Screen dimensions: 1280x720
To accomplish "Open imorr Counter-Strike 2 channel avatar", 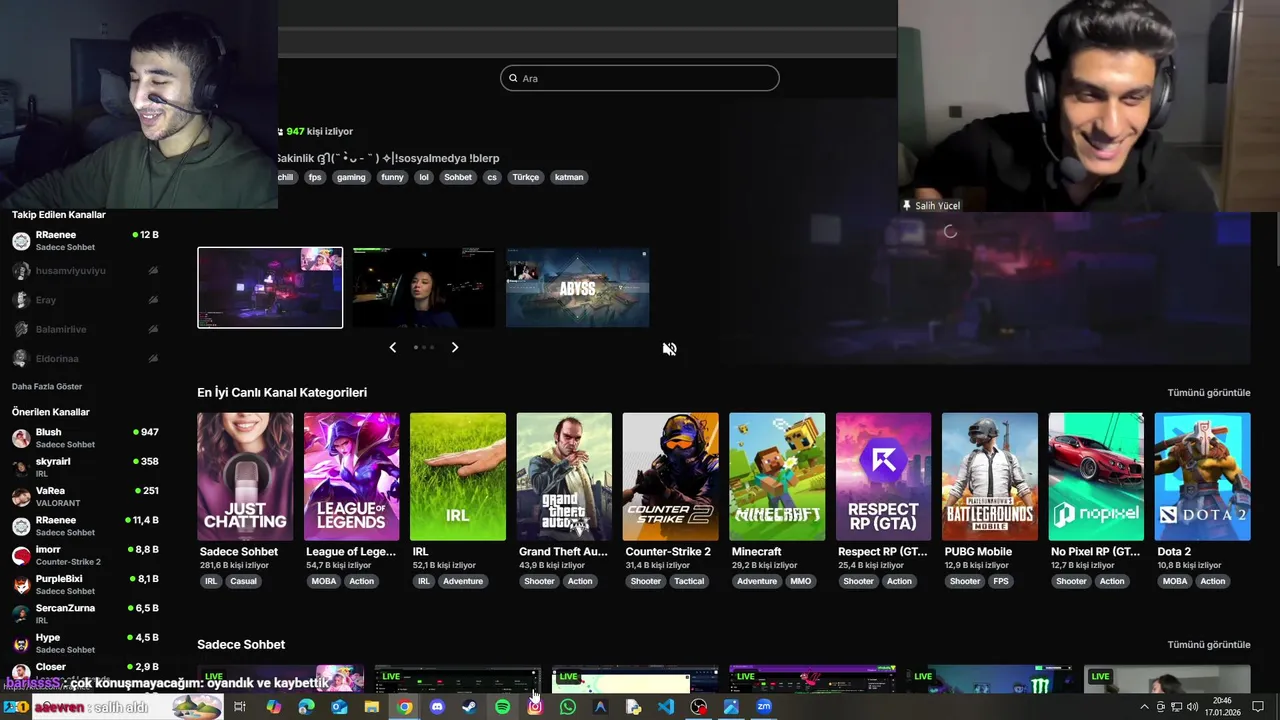I will [x=21, y=555].
